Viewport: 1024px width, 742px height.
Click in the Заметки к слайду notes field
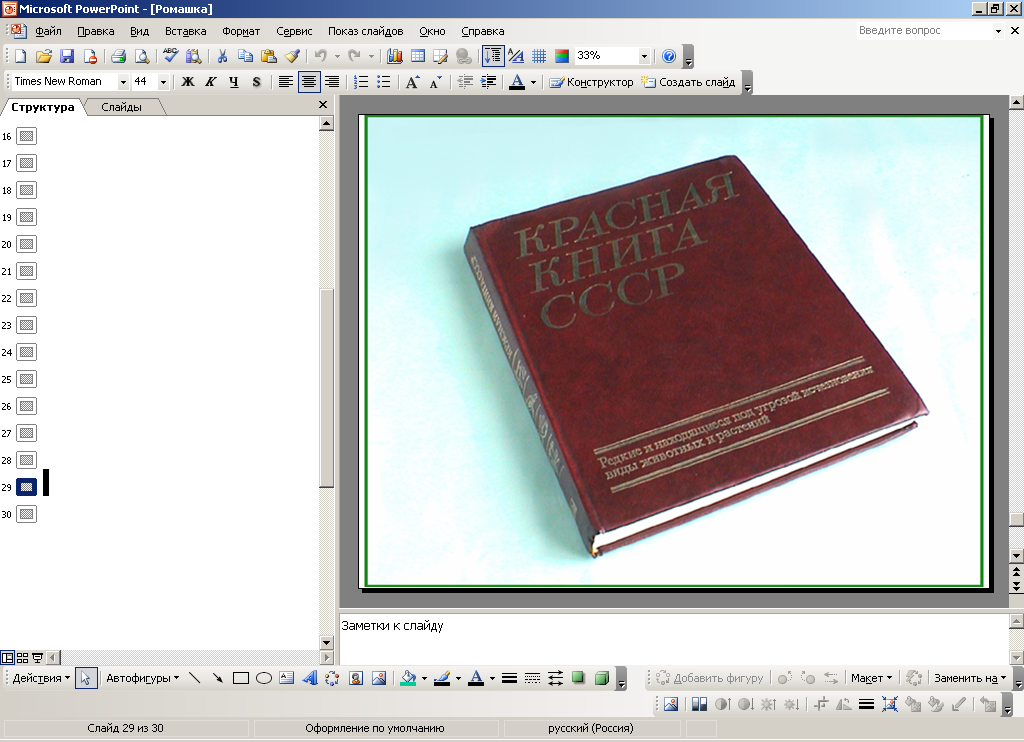[673, 639]
